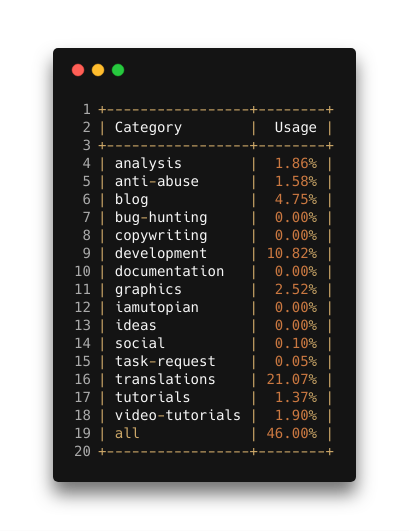Click the bug-hunting category name
Screen dimensions: 409x531
161,218
